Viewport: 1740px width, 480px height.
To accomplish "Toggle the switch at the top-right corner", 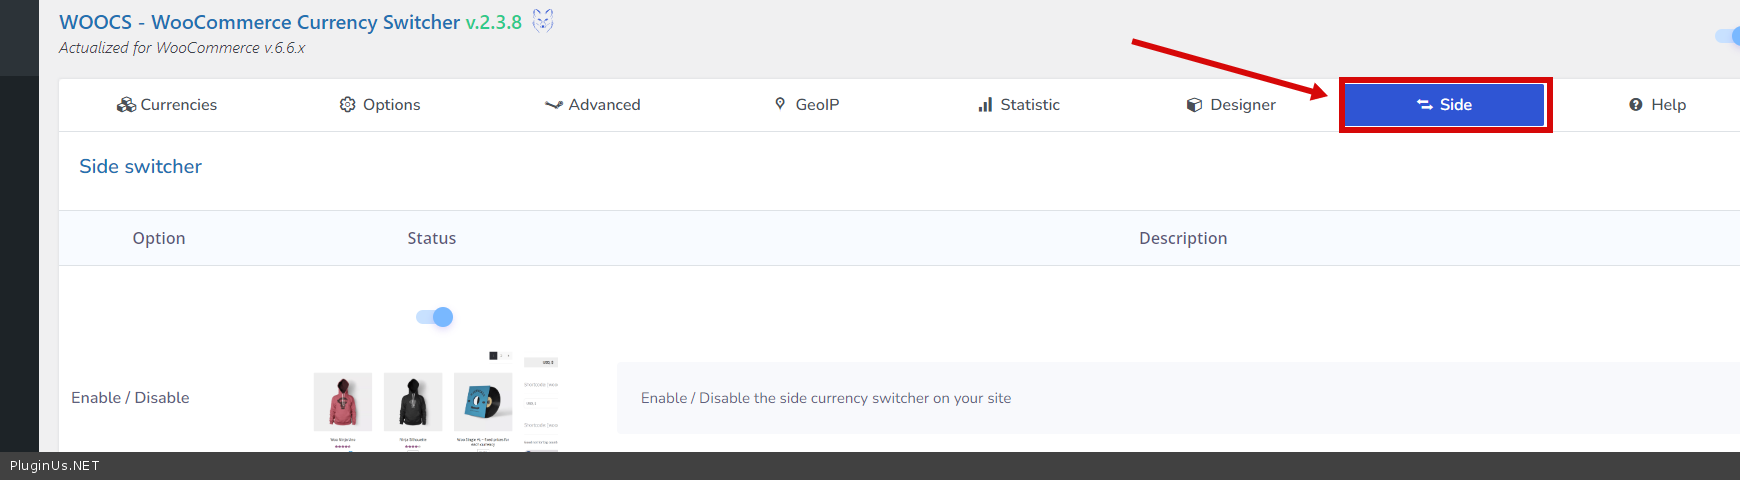I will [1729, 36].
